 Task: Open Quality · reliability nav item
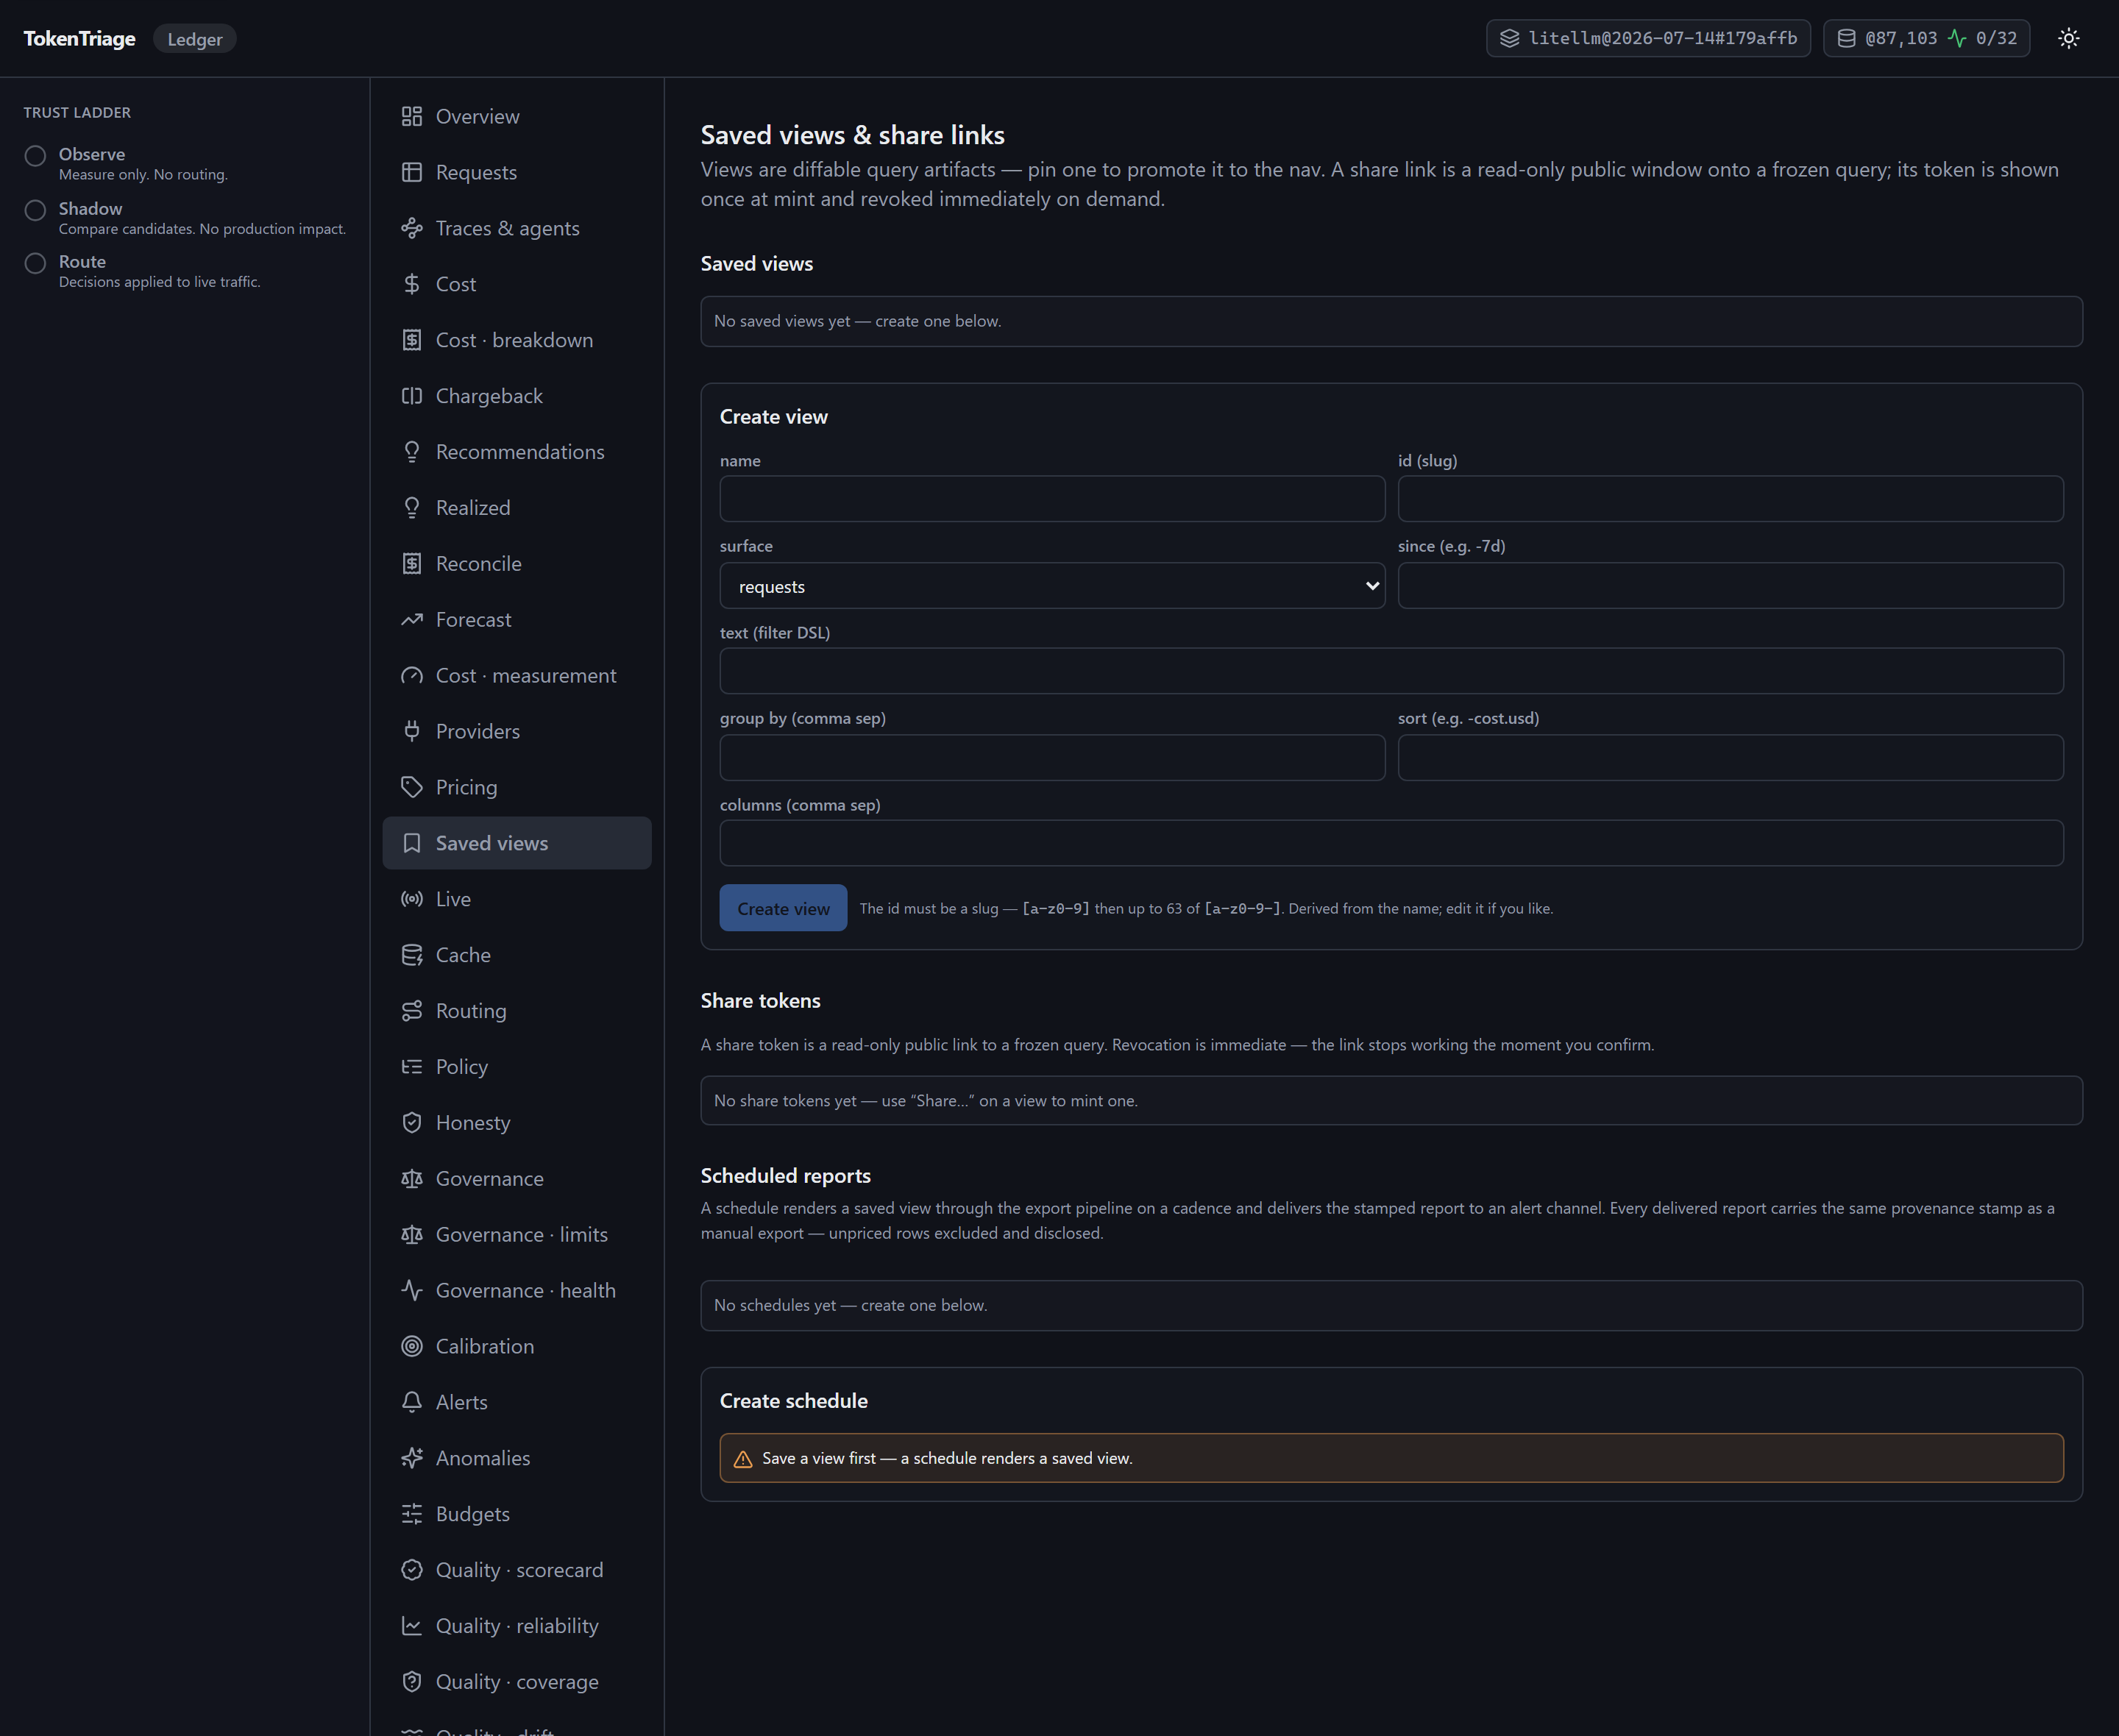point(517,1627)
